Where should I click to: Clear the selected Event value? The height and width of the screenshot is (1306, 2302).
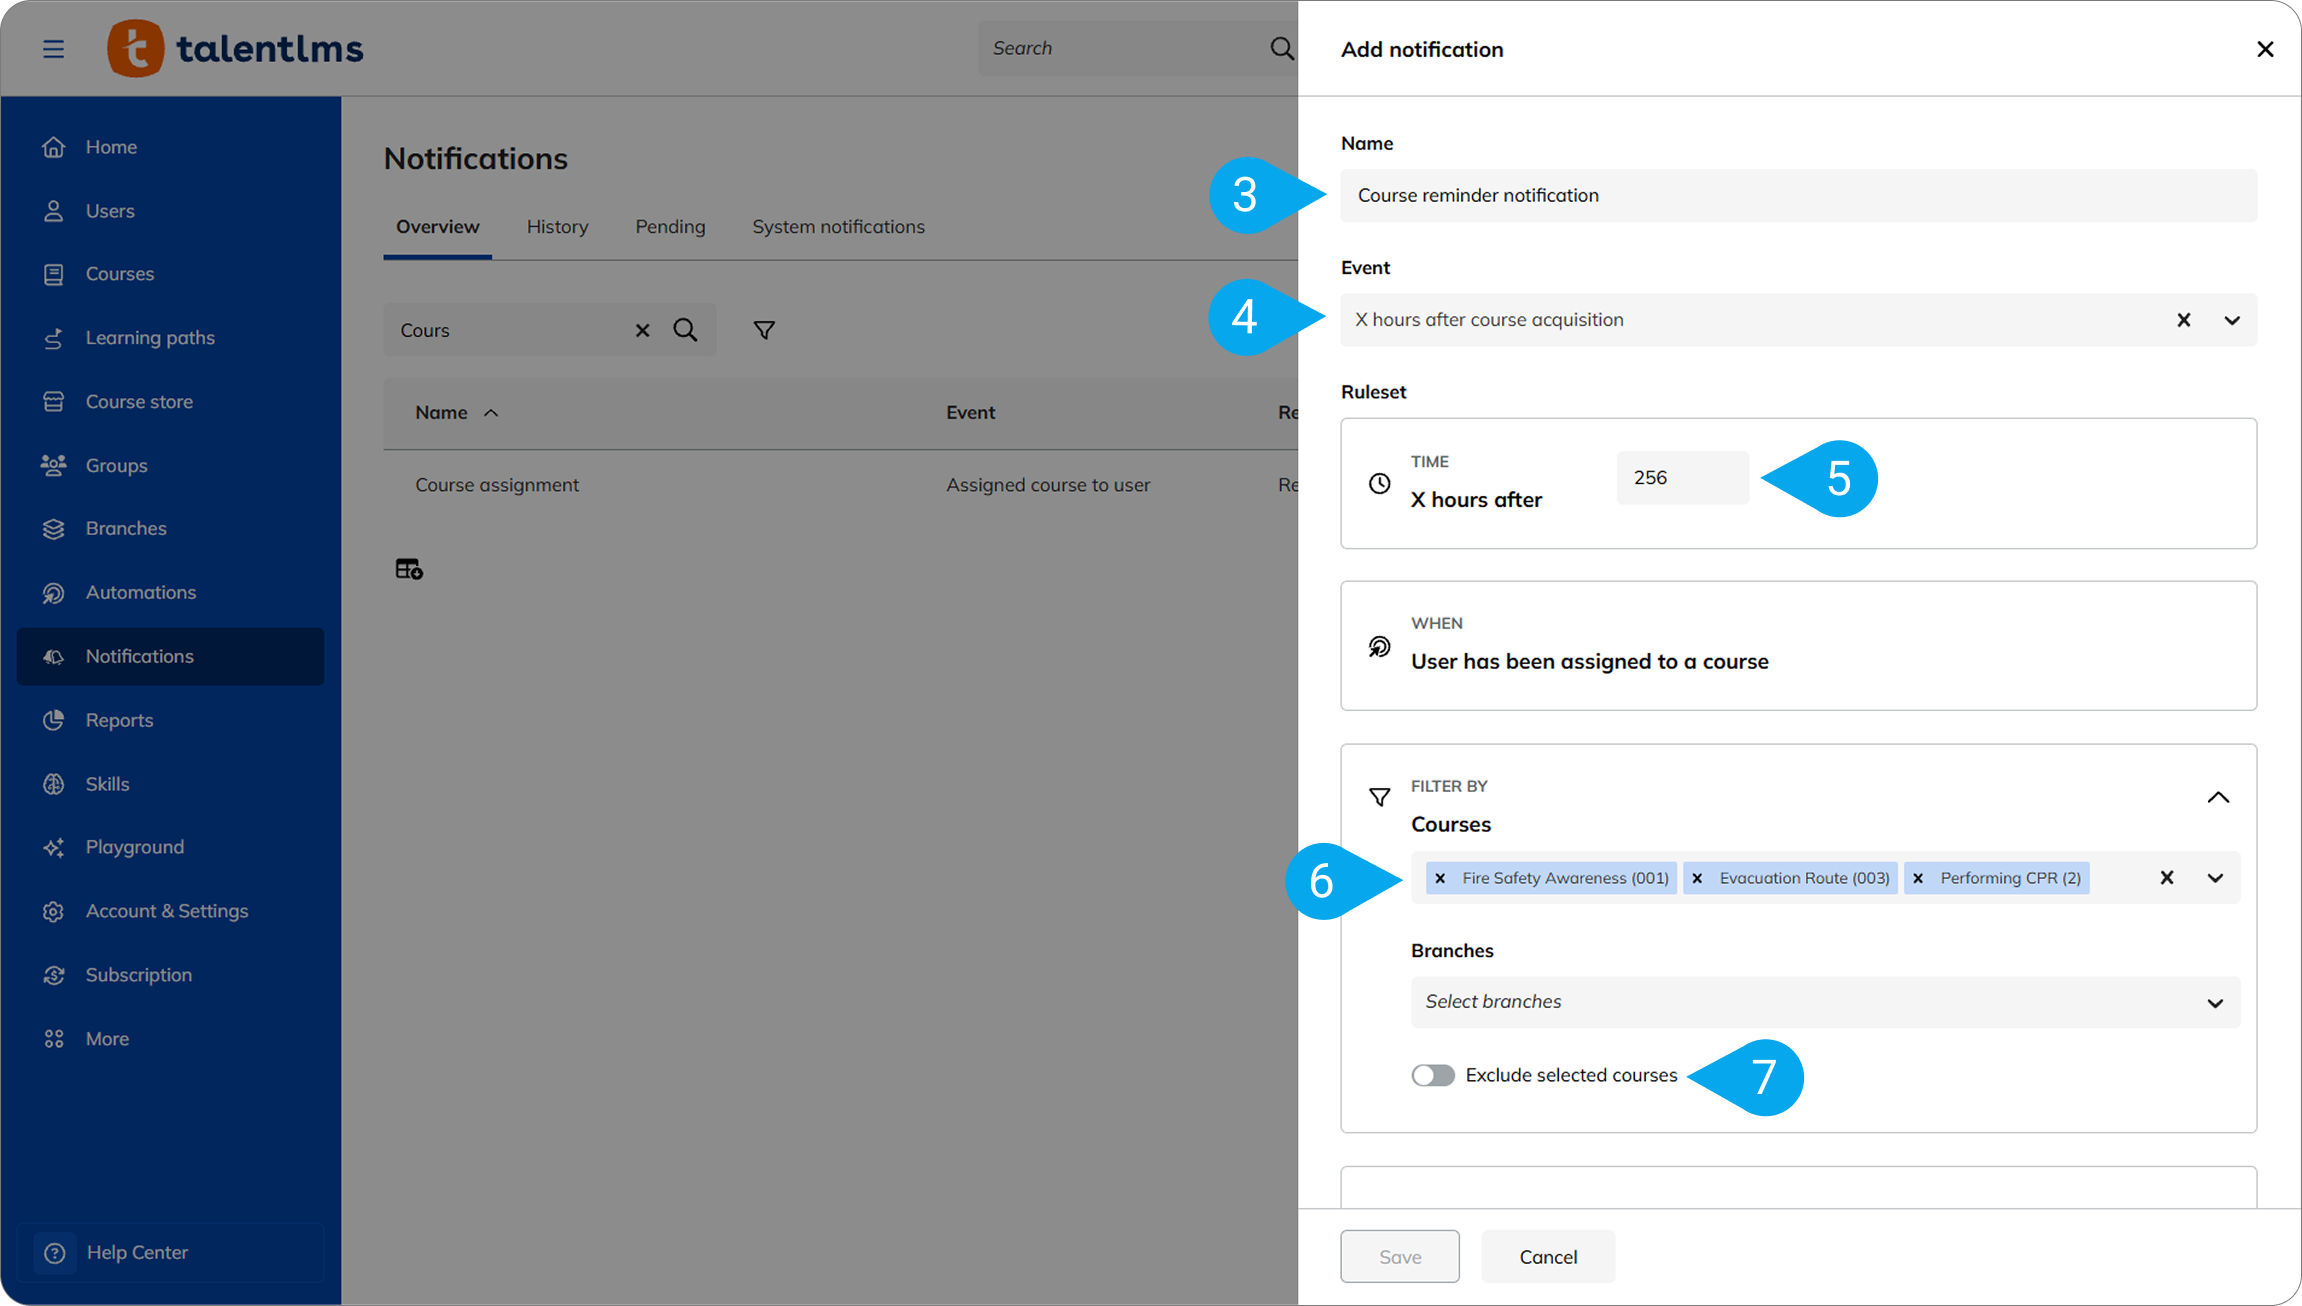(x=2184, y=320)
